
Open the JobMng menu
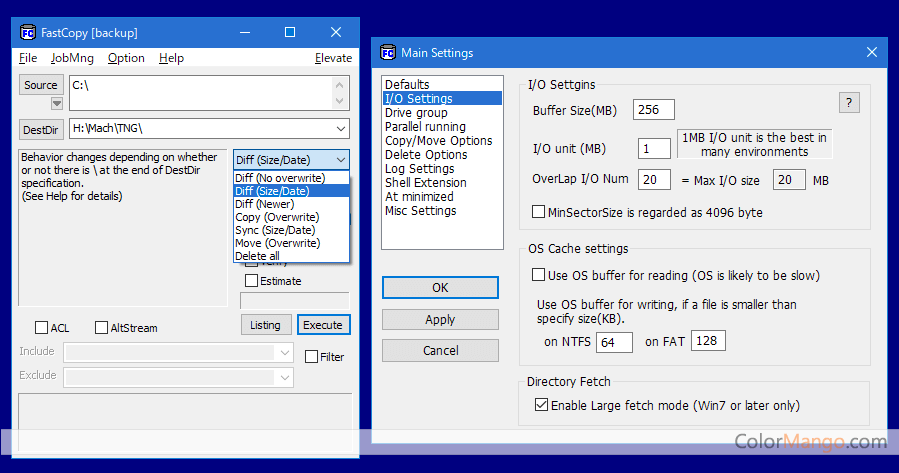(x=72, y=58)
